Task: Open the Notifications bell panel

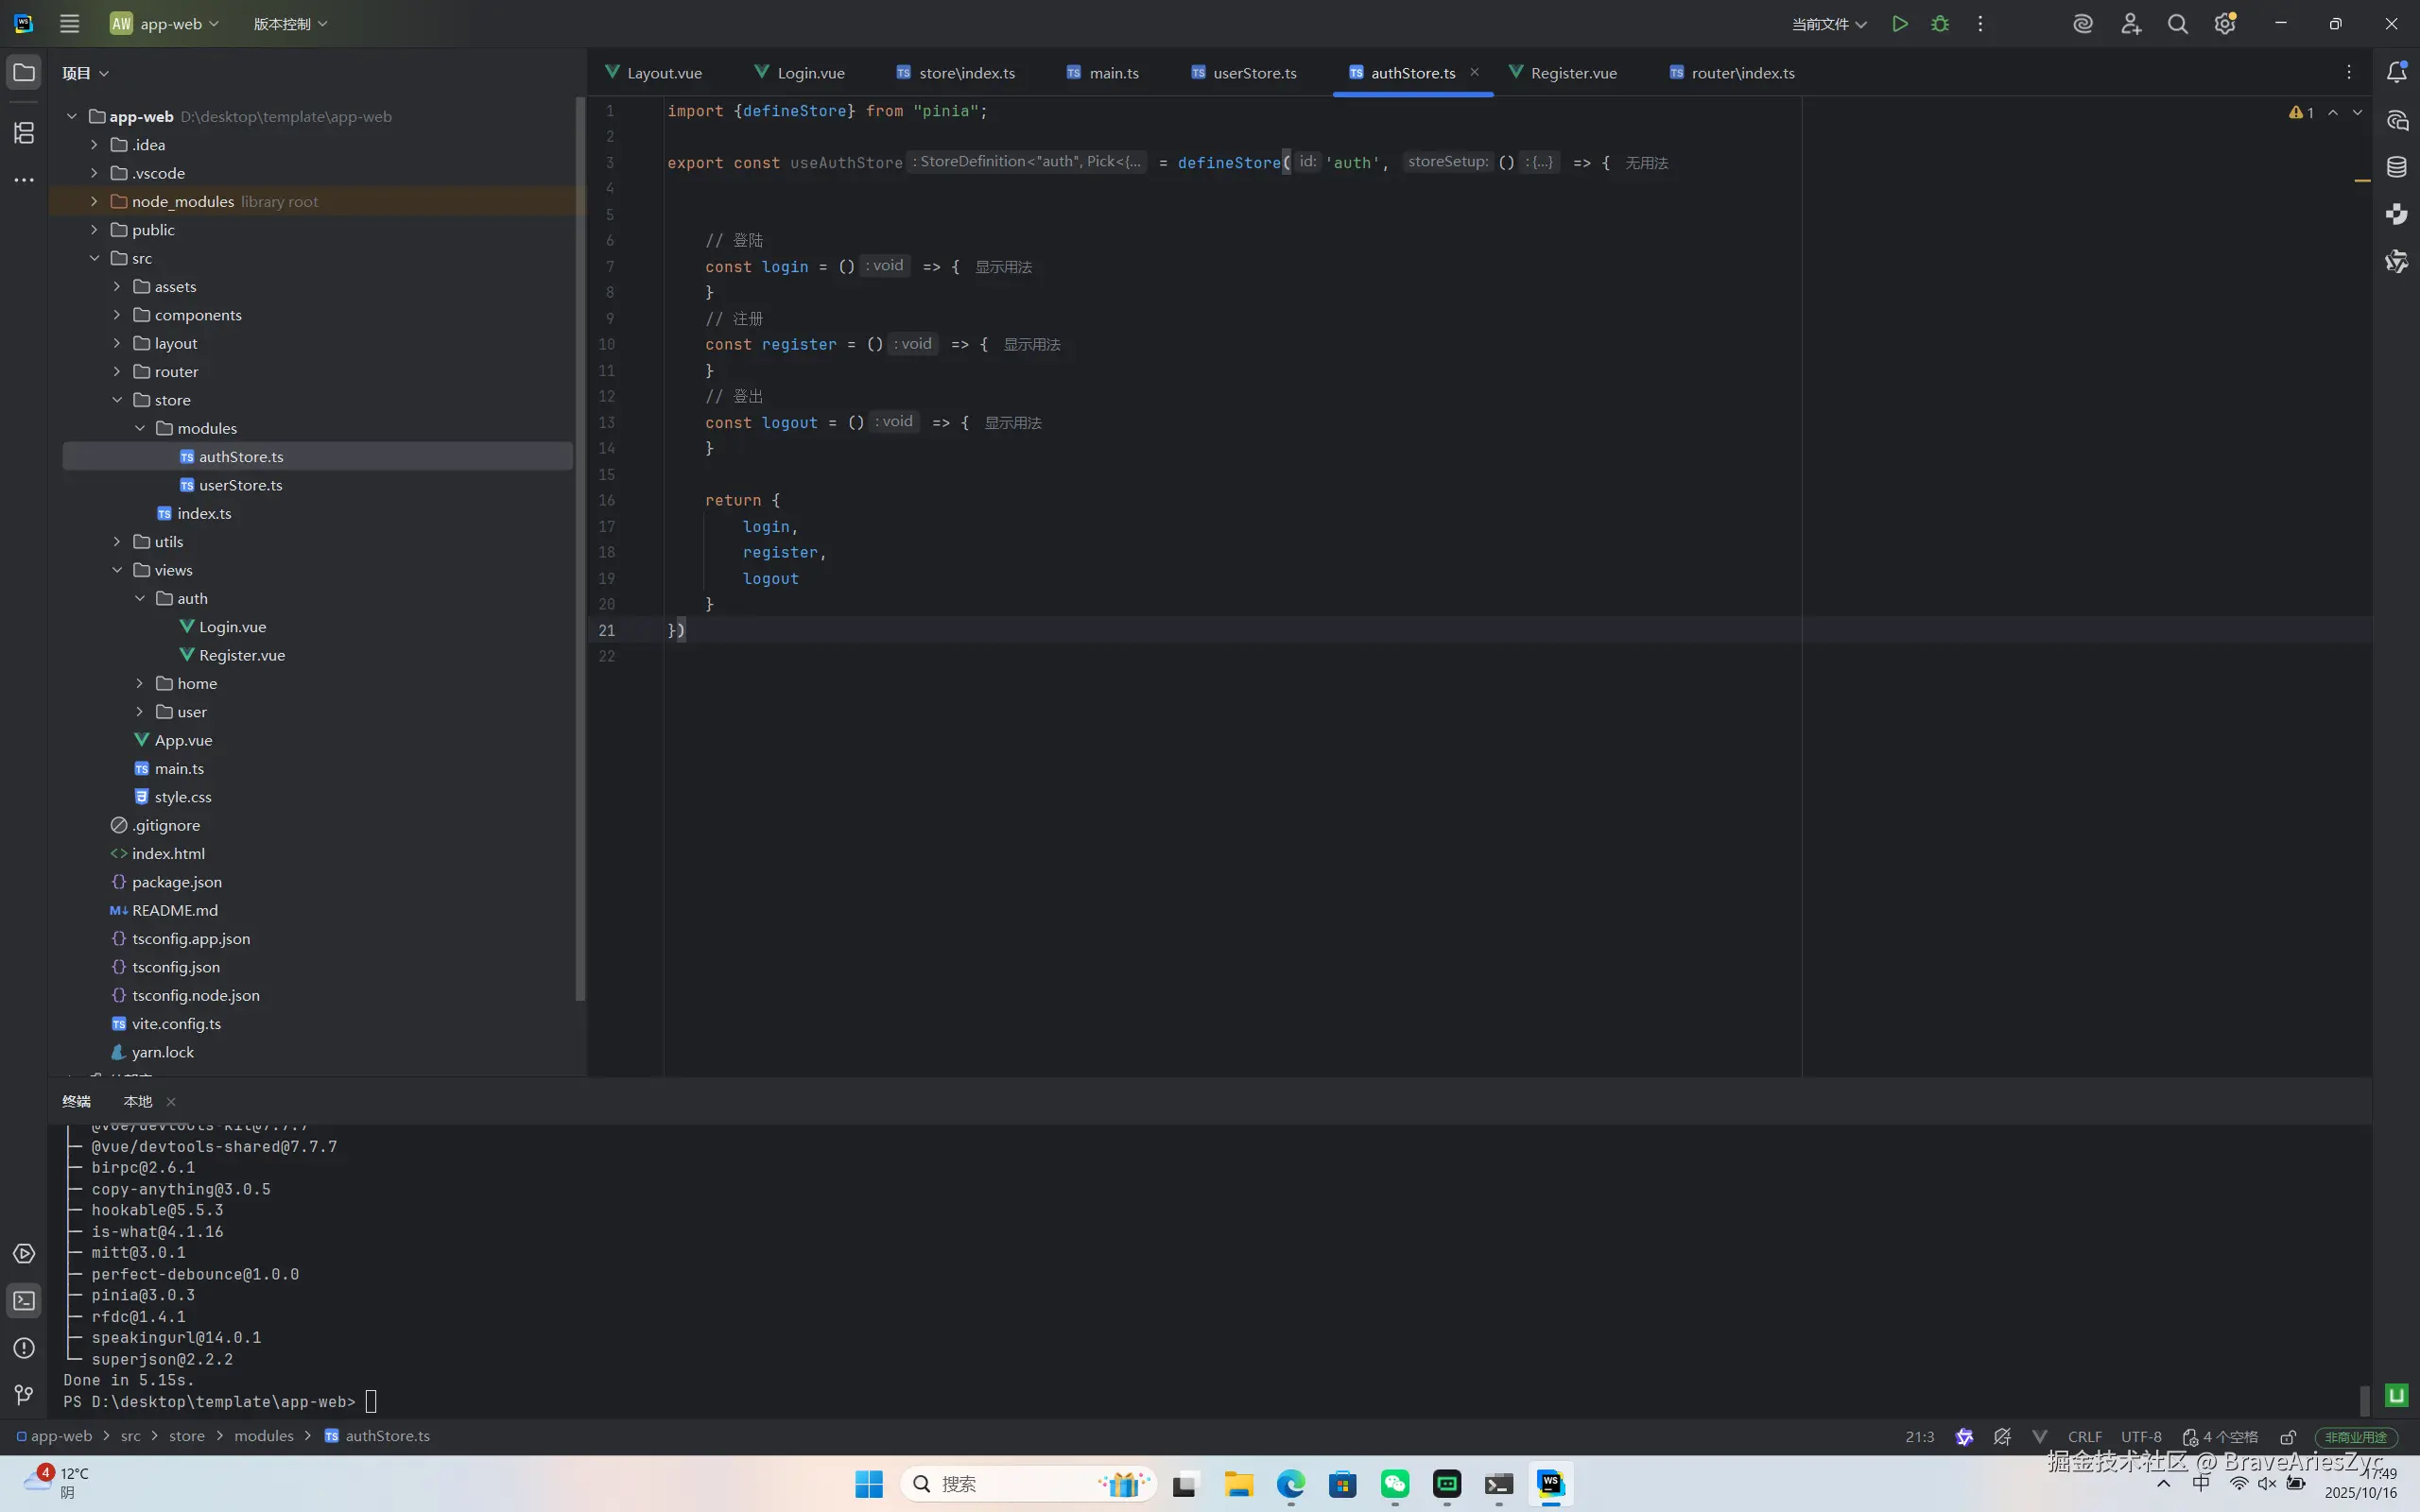Action: pyautogui.click(x=2396, y=72)
